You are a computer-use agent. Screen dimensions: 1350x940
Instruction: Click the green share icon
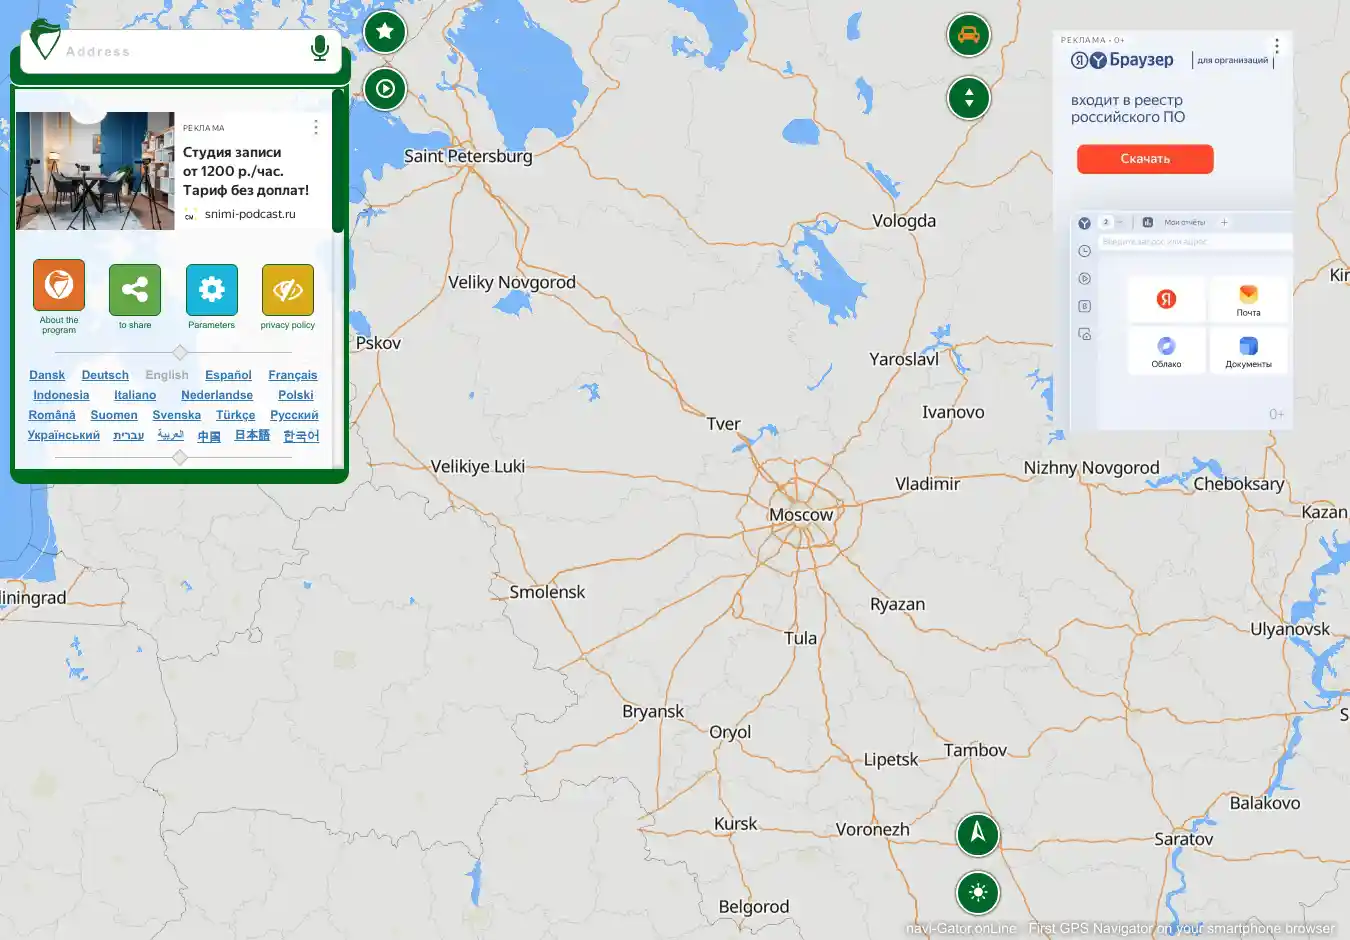(x=135, y=290)
